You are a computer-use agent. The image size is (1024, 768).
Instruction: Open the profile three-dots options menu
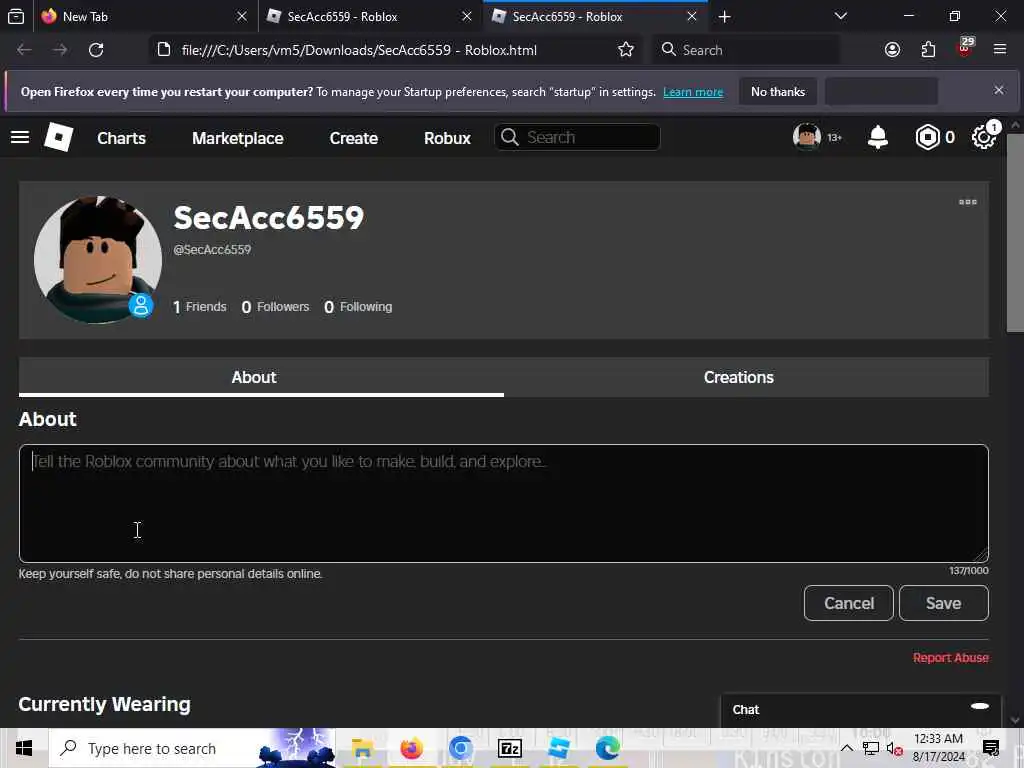968,202
